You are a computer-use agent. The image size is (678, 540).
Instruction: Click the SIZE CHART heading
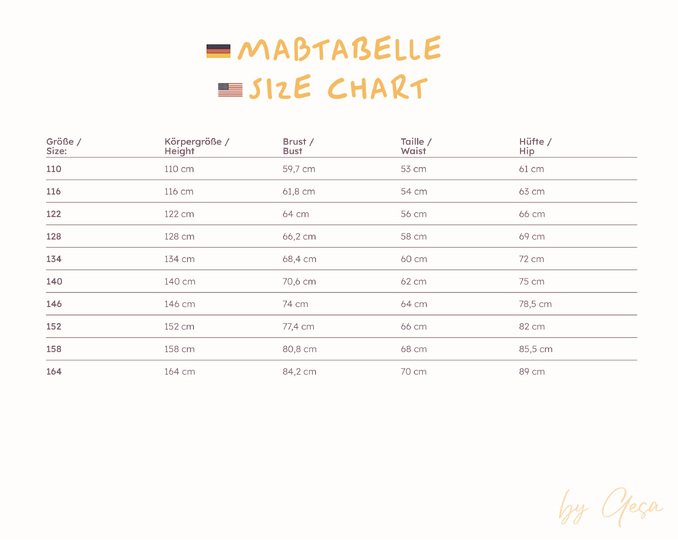pos(338,89)
